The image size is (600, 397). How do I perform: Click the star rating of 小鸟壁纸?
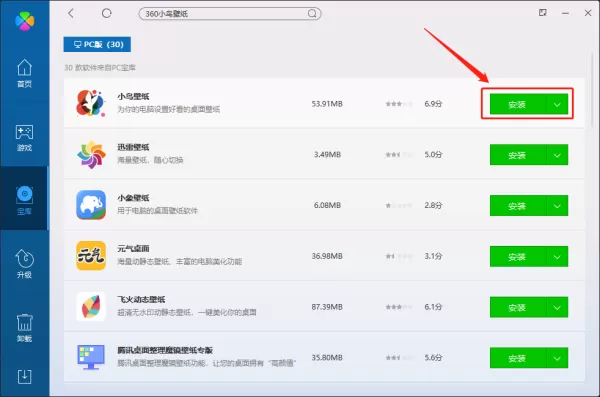point(399,104)
